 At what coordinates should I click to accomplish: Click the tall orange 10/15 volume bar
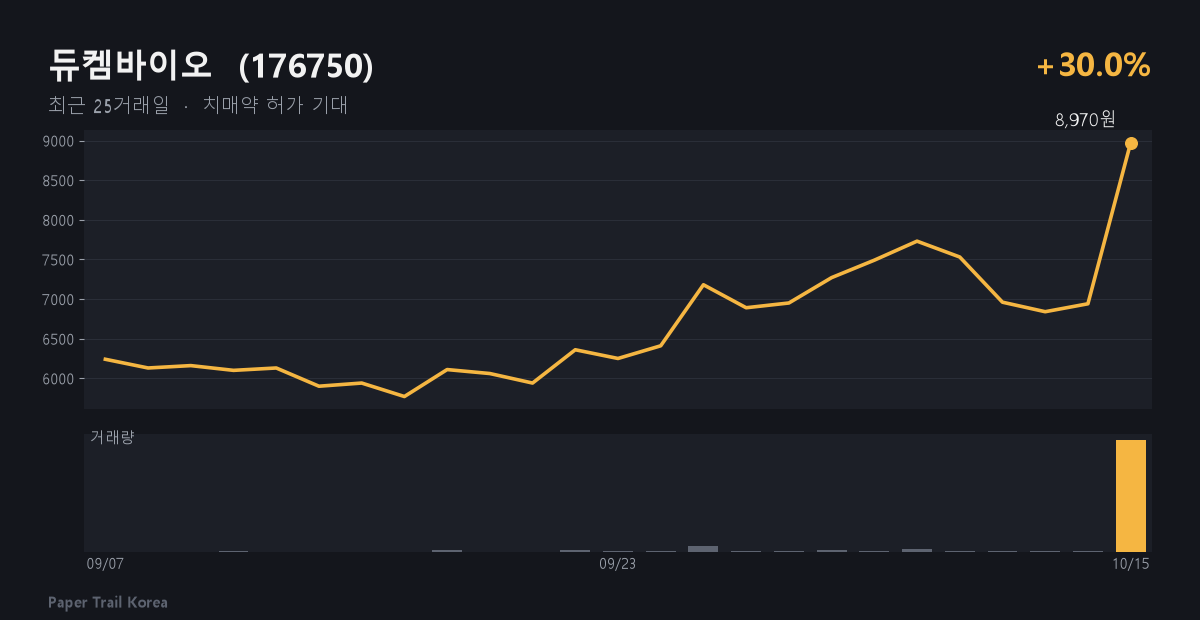tap(1131, 496)
